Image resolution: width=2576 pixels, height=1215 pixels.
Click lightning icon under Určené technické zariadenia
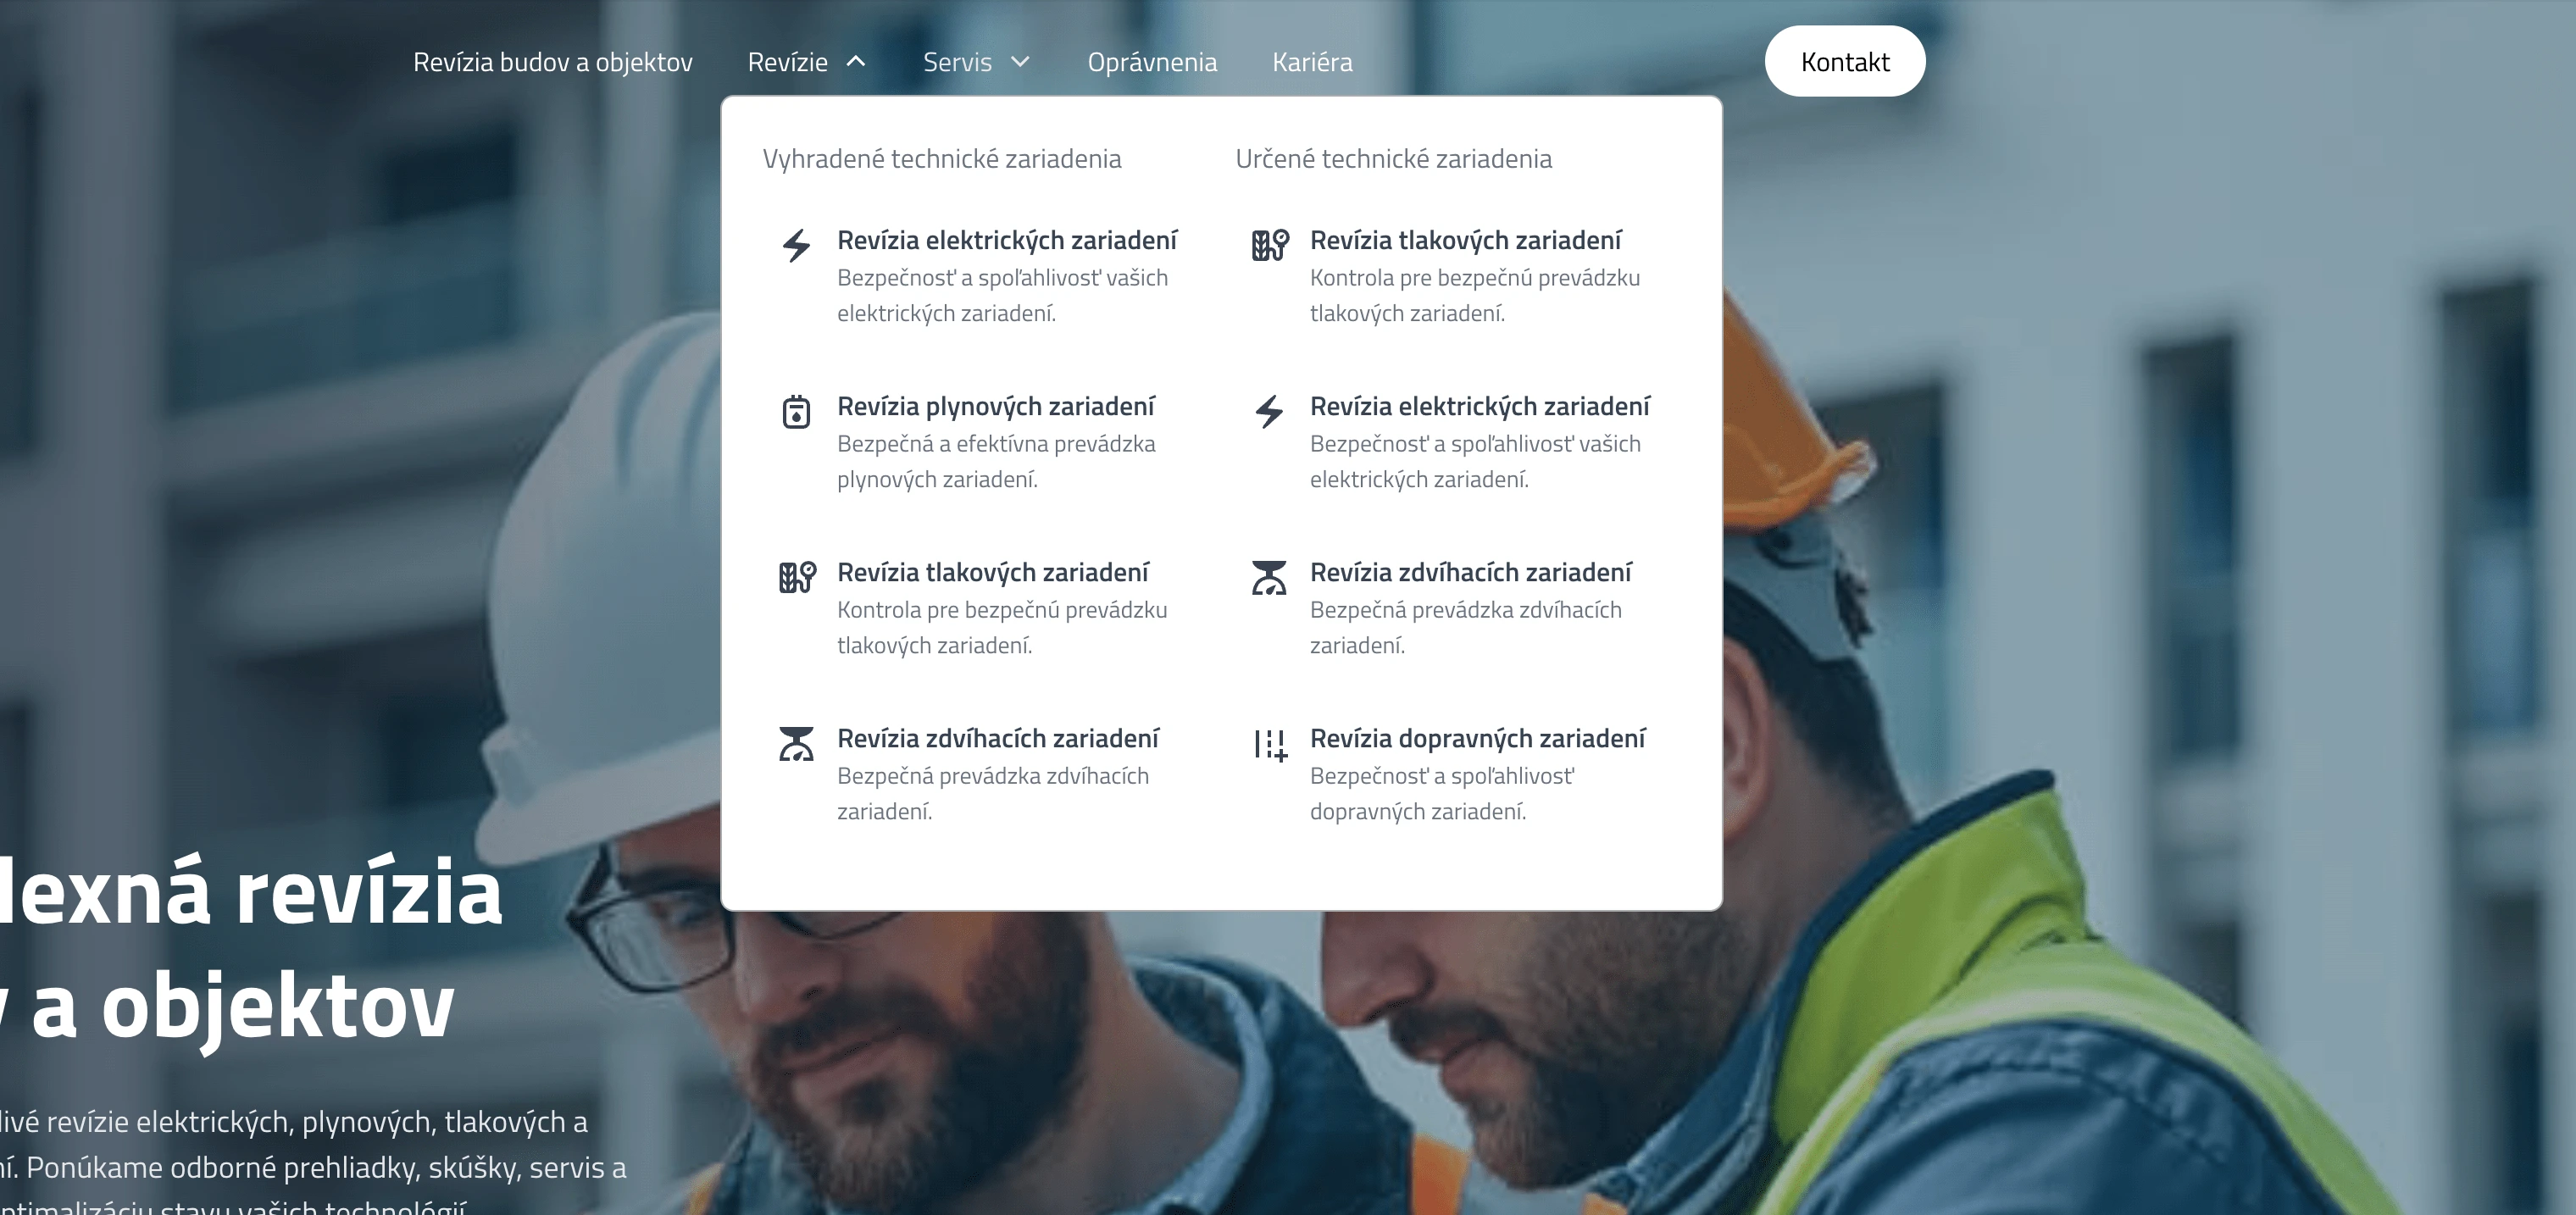coord(1269,411)
